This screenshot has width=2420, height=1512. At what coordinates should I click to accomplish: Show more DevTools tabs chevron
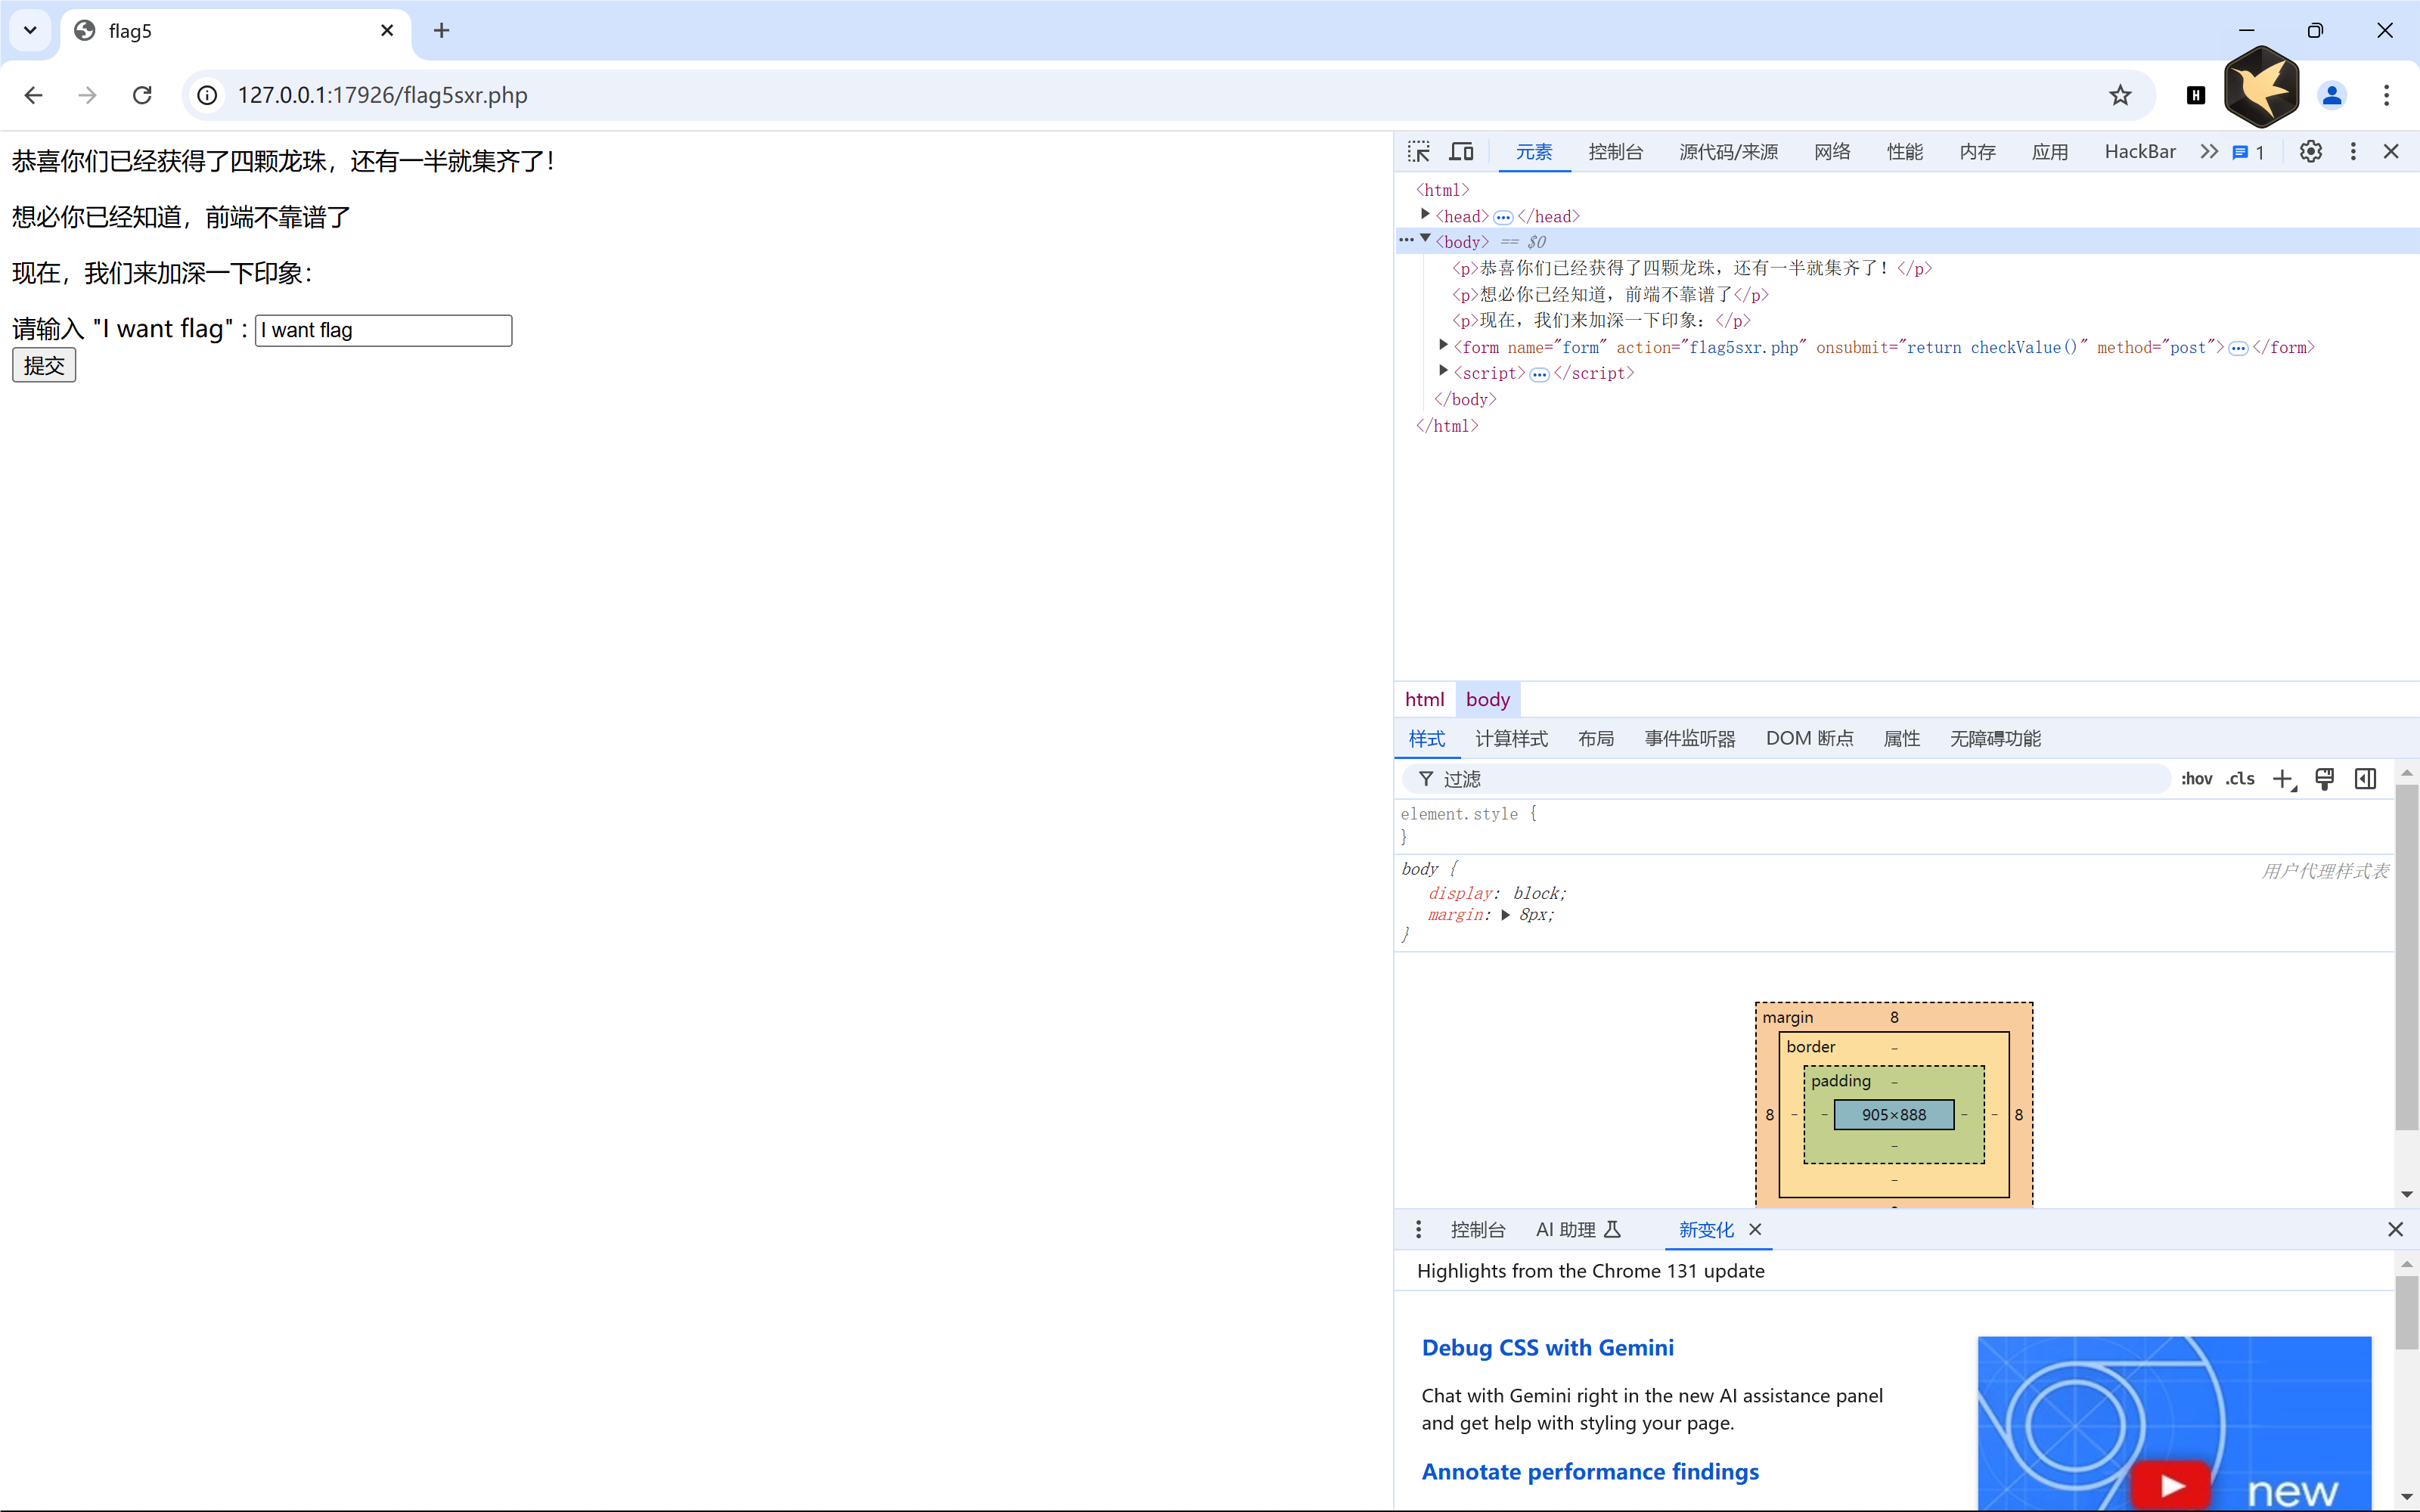(2209, 152)
